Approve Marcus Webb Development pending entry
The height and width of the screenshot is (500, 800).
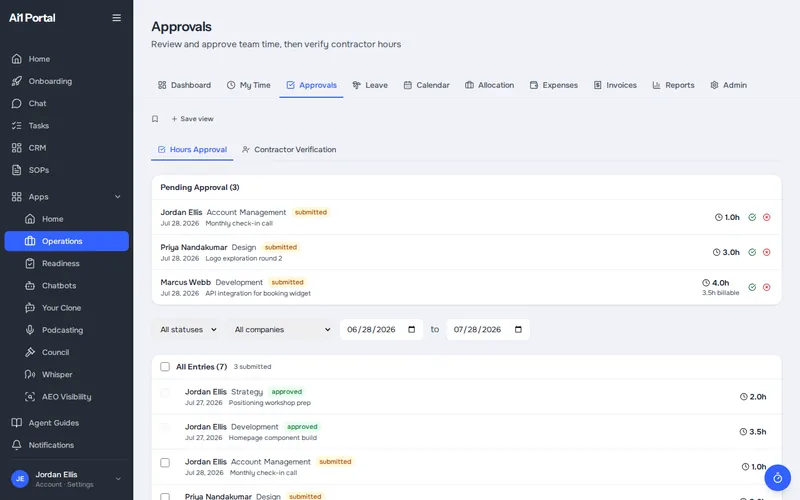pos(752,287)
